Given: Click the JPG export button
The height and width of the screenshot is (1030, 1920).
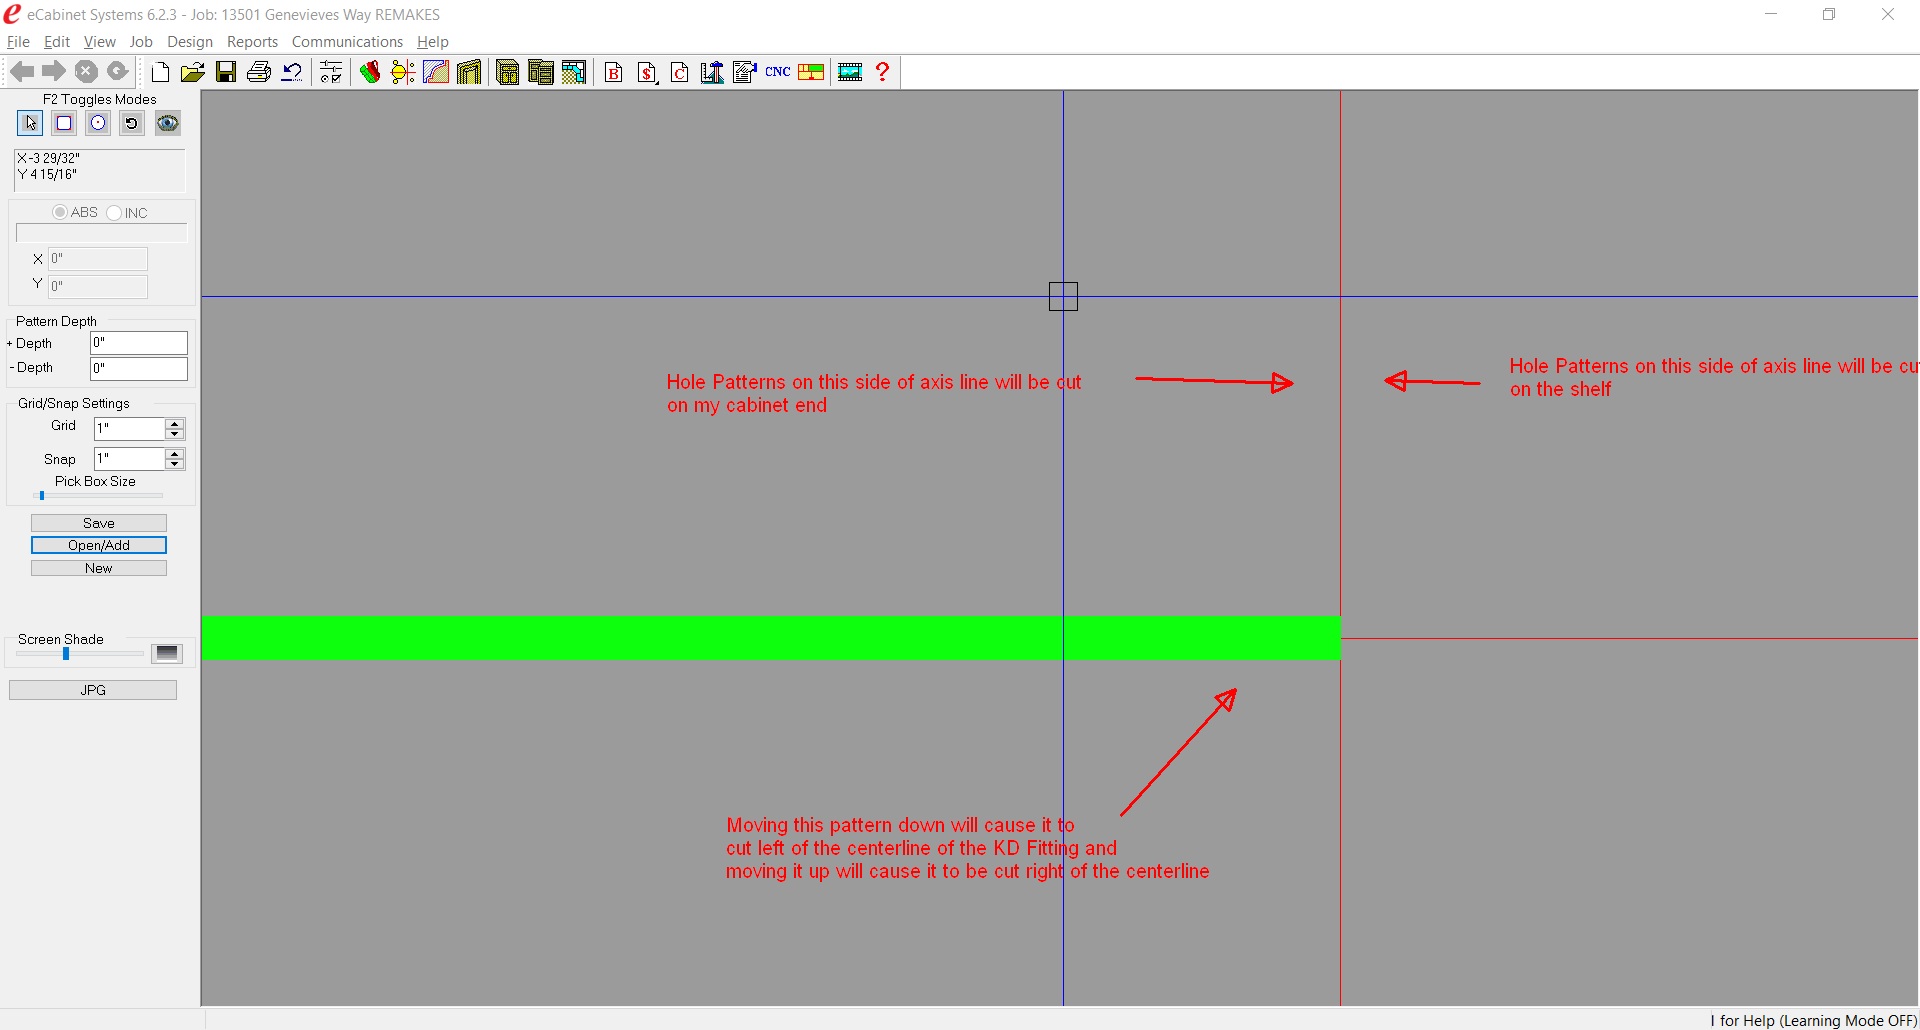Looking at the screenshot, I should point(93,690).
